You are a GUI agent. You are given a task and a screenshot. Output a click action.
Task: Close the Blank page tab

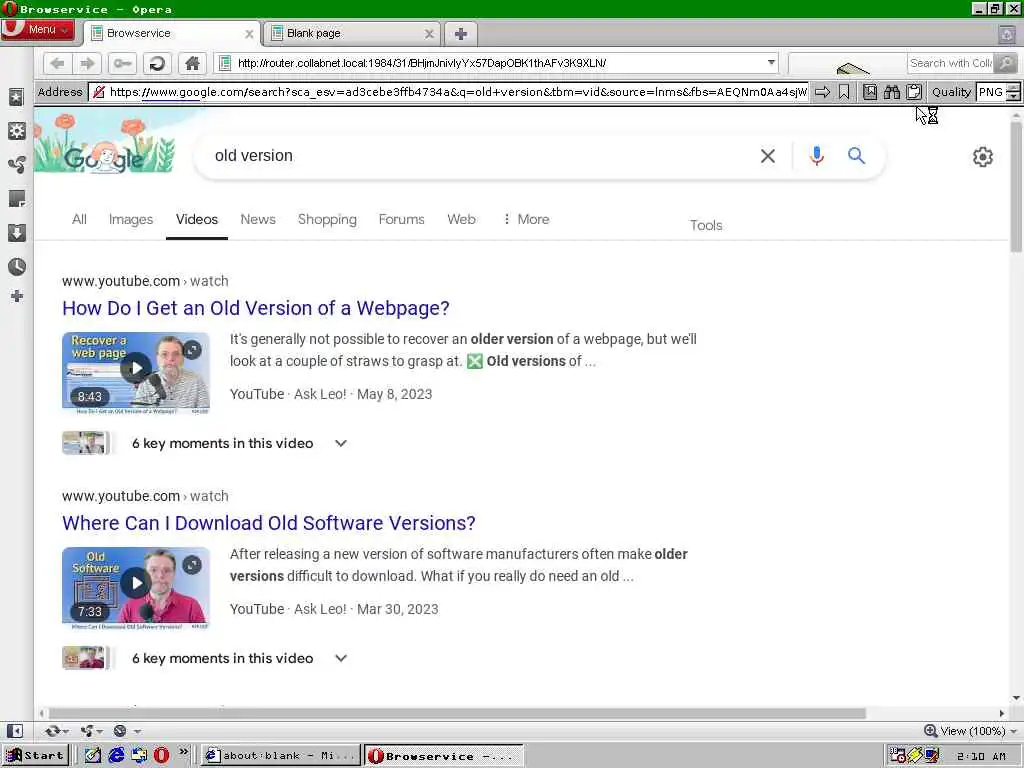click(429, 34)
